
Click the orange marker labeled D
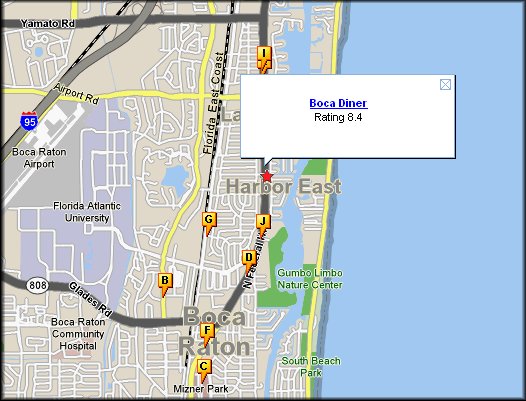[249, 261]
